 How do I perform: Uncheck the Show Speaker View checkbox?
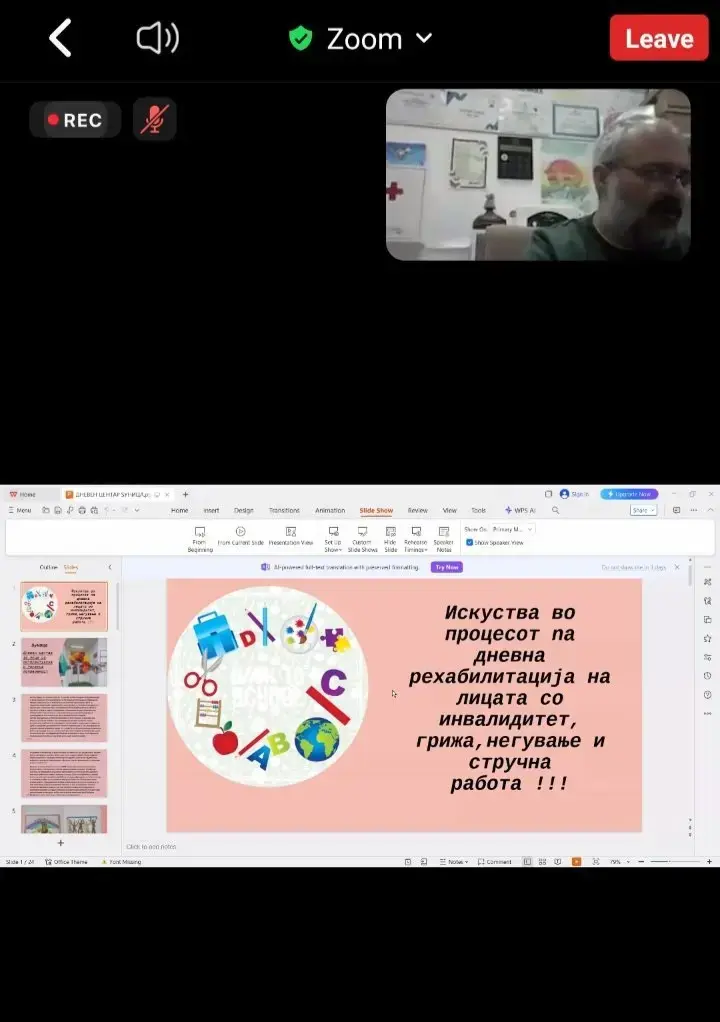[x=469, y=542]
